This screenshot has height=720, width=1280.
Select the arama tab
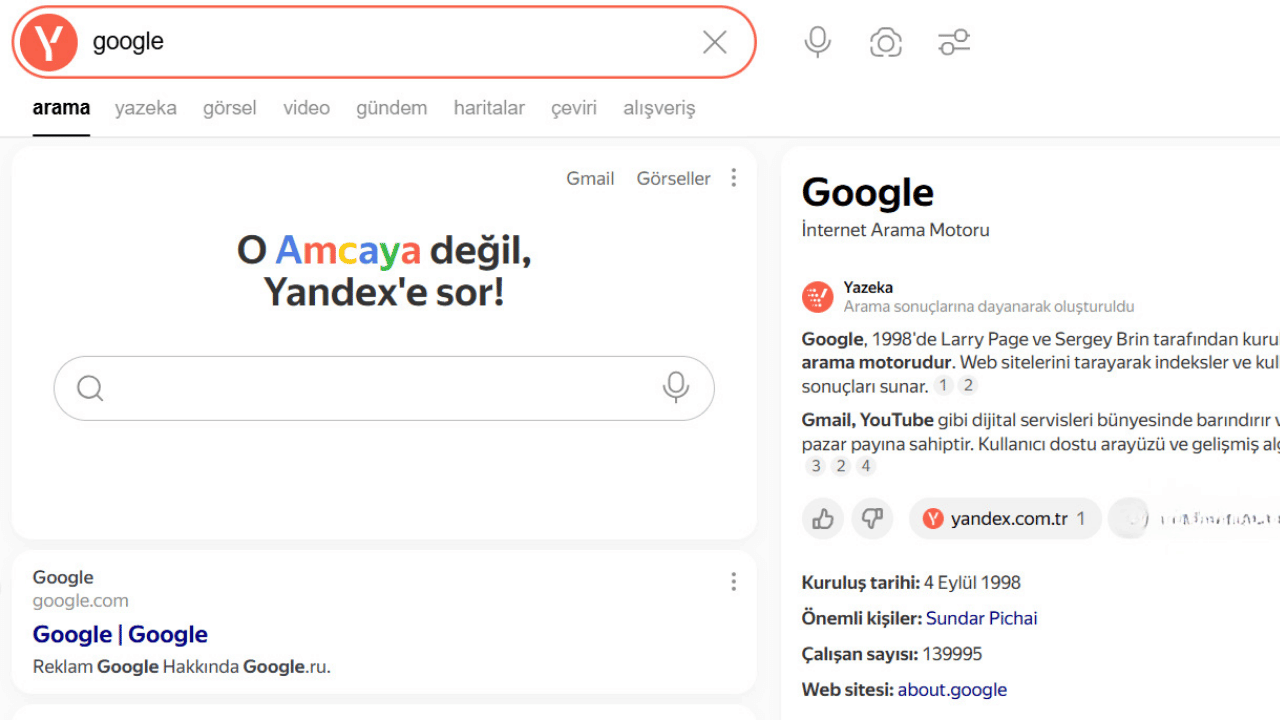[61, 108]
